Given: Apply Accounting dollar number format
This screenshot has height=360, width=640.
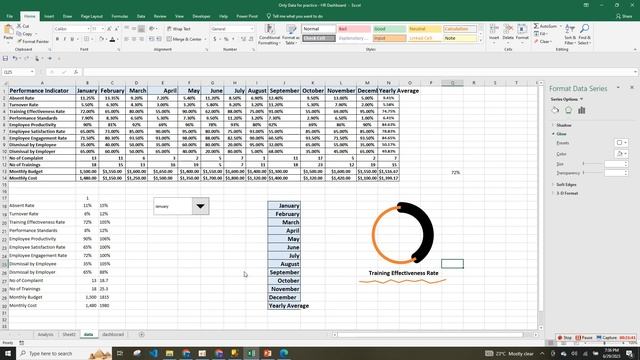Looking at the screenshot, I should 215,39.
